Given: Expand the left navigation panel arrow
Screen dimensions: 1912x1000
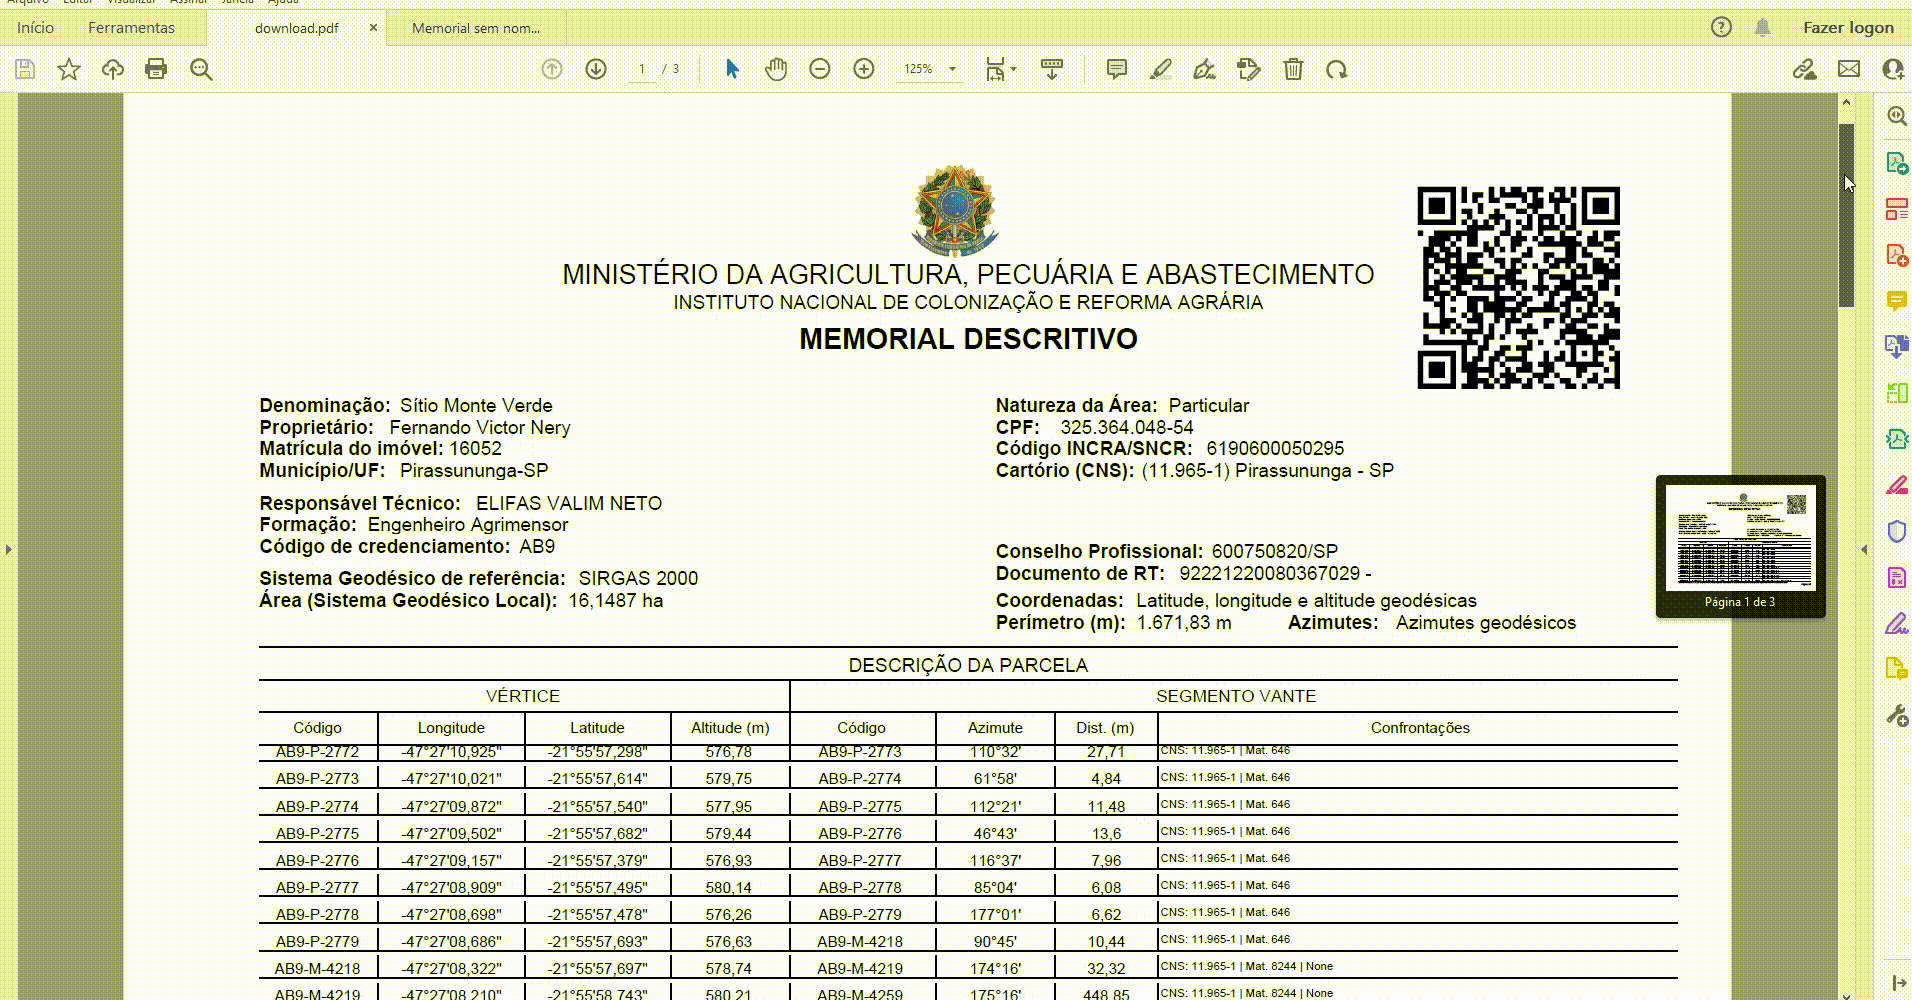Looking at the screenshot, I should (x=9, y=549).
